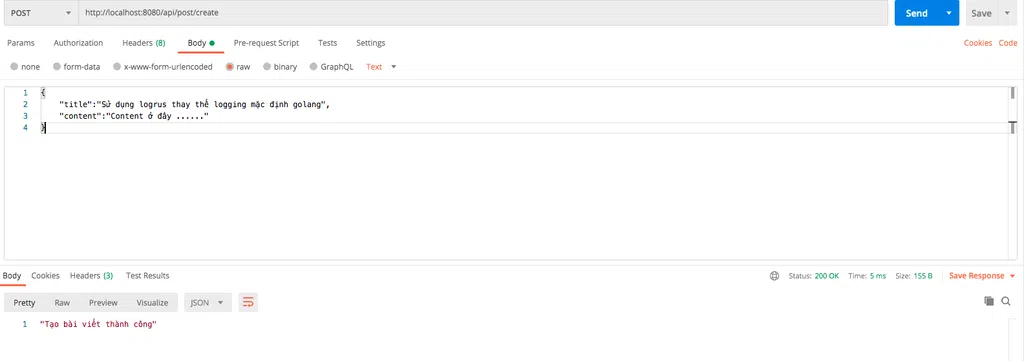The image size is (1024, 361).
Task: Open the JSON response format dropdown
Action: [208, 302]
